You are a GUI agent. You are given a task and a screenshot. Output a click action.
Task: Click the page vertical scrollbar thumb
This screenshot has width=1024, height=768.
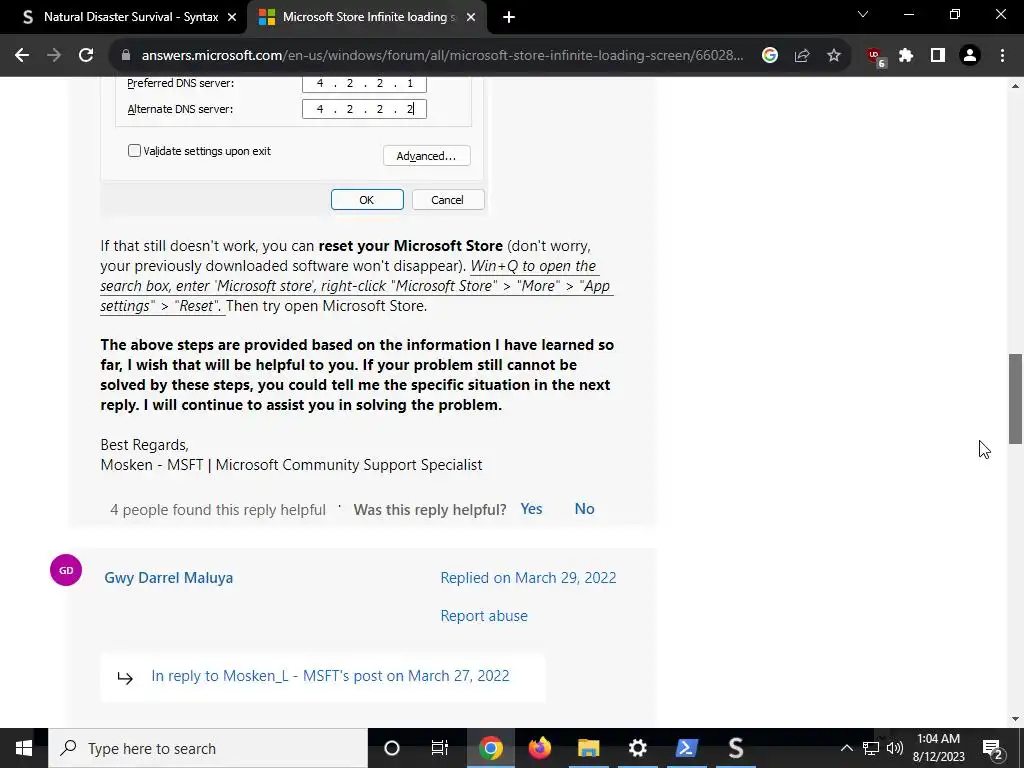pos(1016,399)
